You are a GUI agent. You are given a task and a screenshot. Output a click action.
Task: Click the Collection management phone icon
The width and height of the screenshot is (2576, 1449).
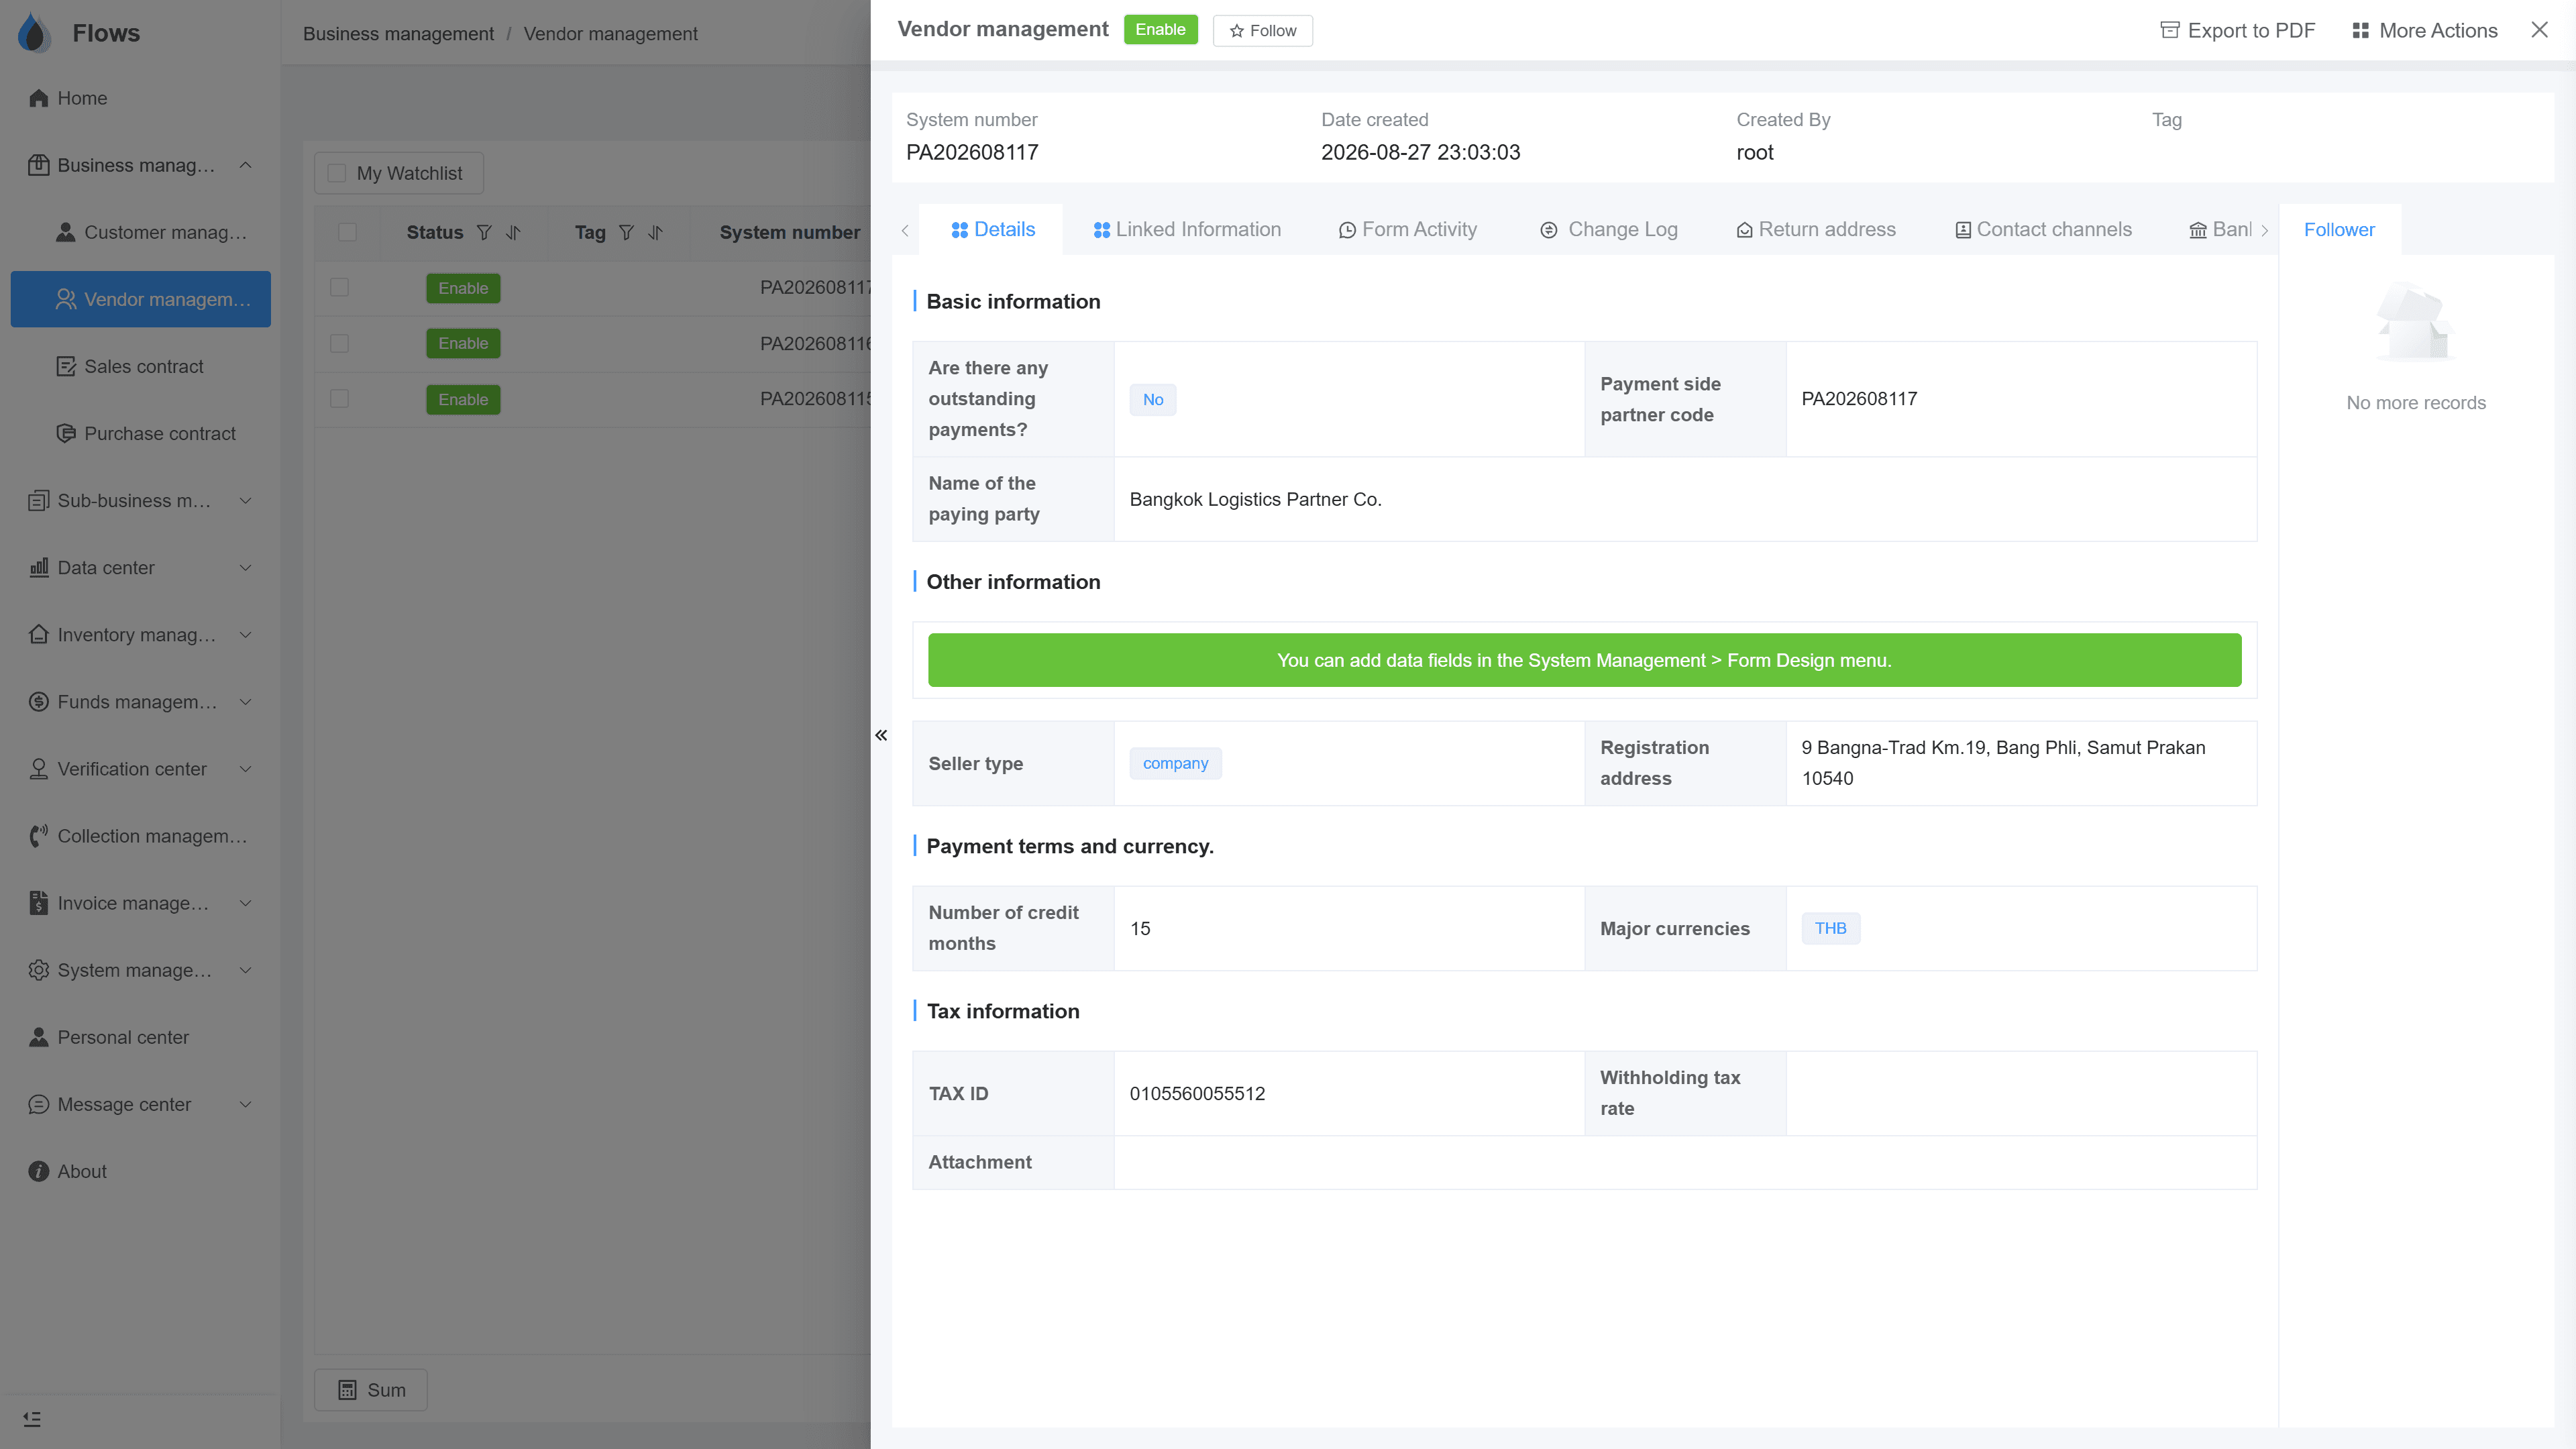(x=39, y=835)
